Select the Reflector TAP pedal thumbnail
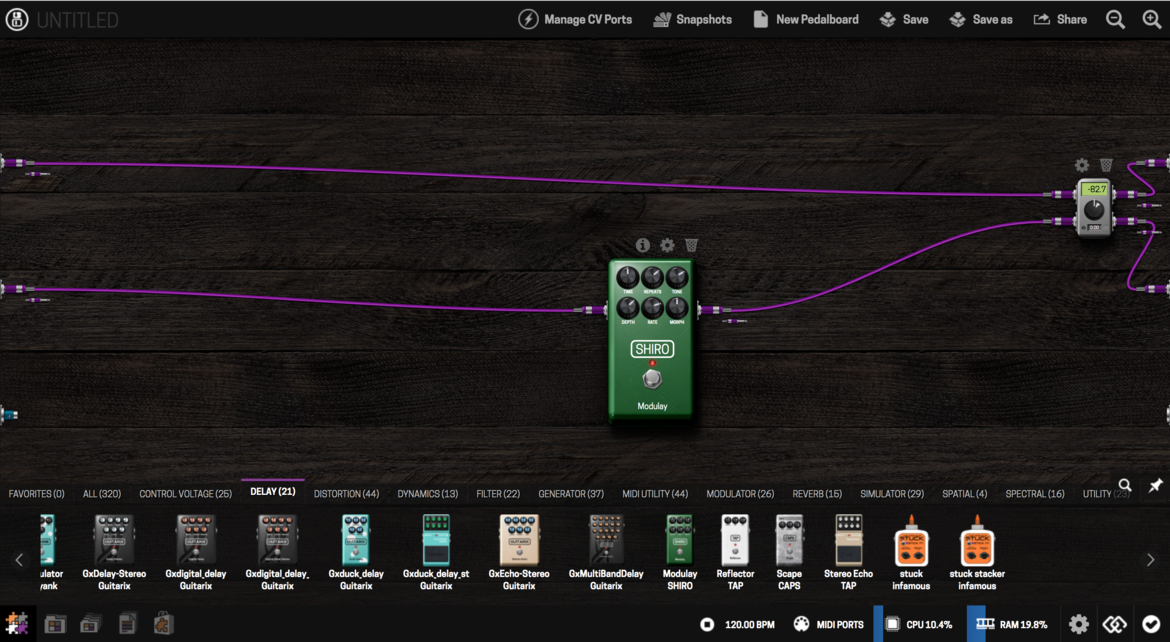Image resolution: width=1170 pixels, height=642 pixels. pos(735,550)
